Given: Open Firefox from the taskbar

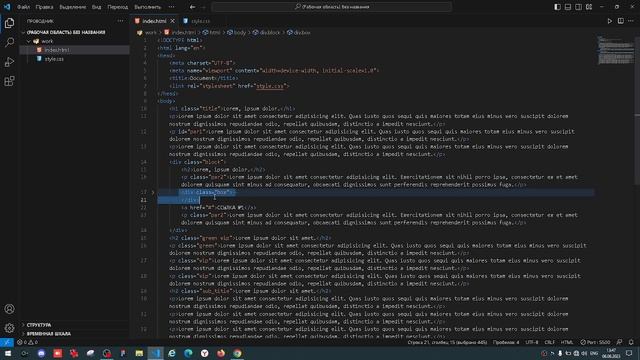Looking at the screenshot, I should 221,353.
